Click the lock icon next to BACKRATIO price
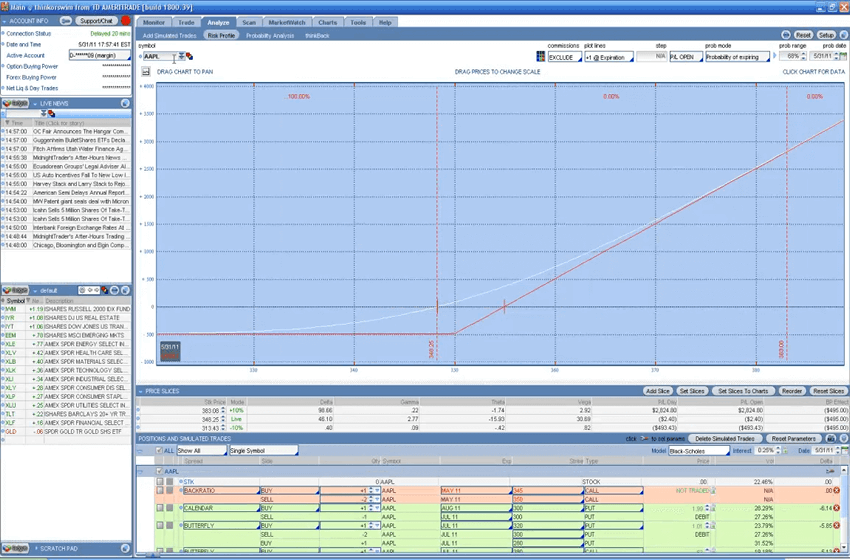The width and height of the screenshot is (850, 560). point(713,491)
